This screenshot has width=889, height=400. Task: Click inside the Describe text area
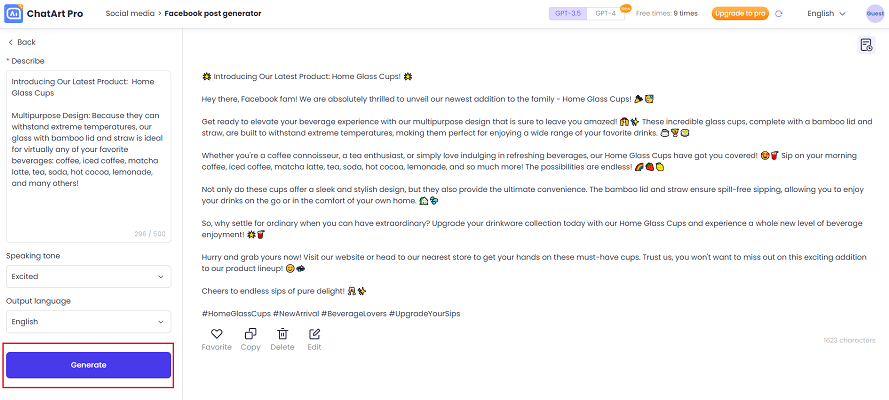[88, 156]
